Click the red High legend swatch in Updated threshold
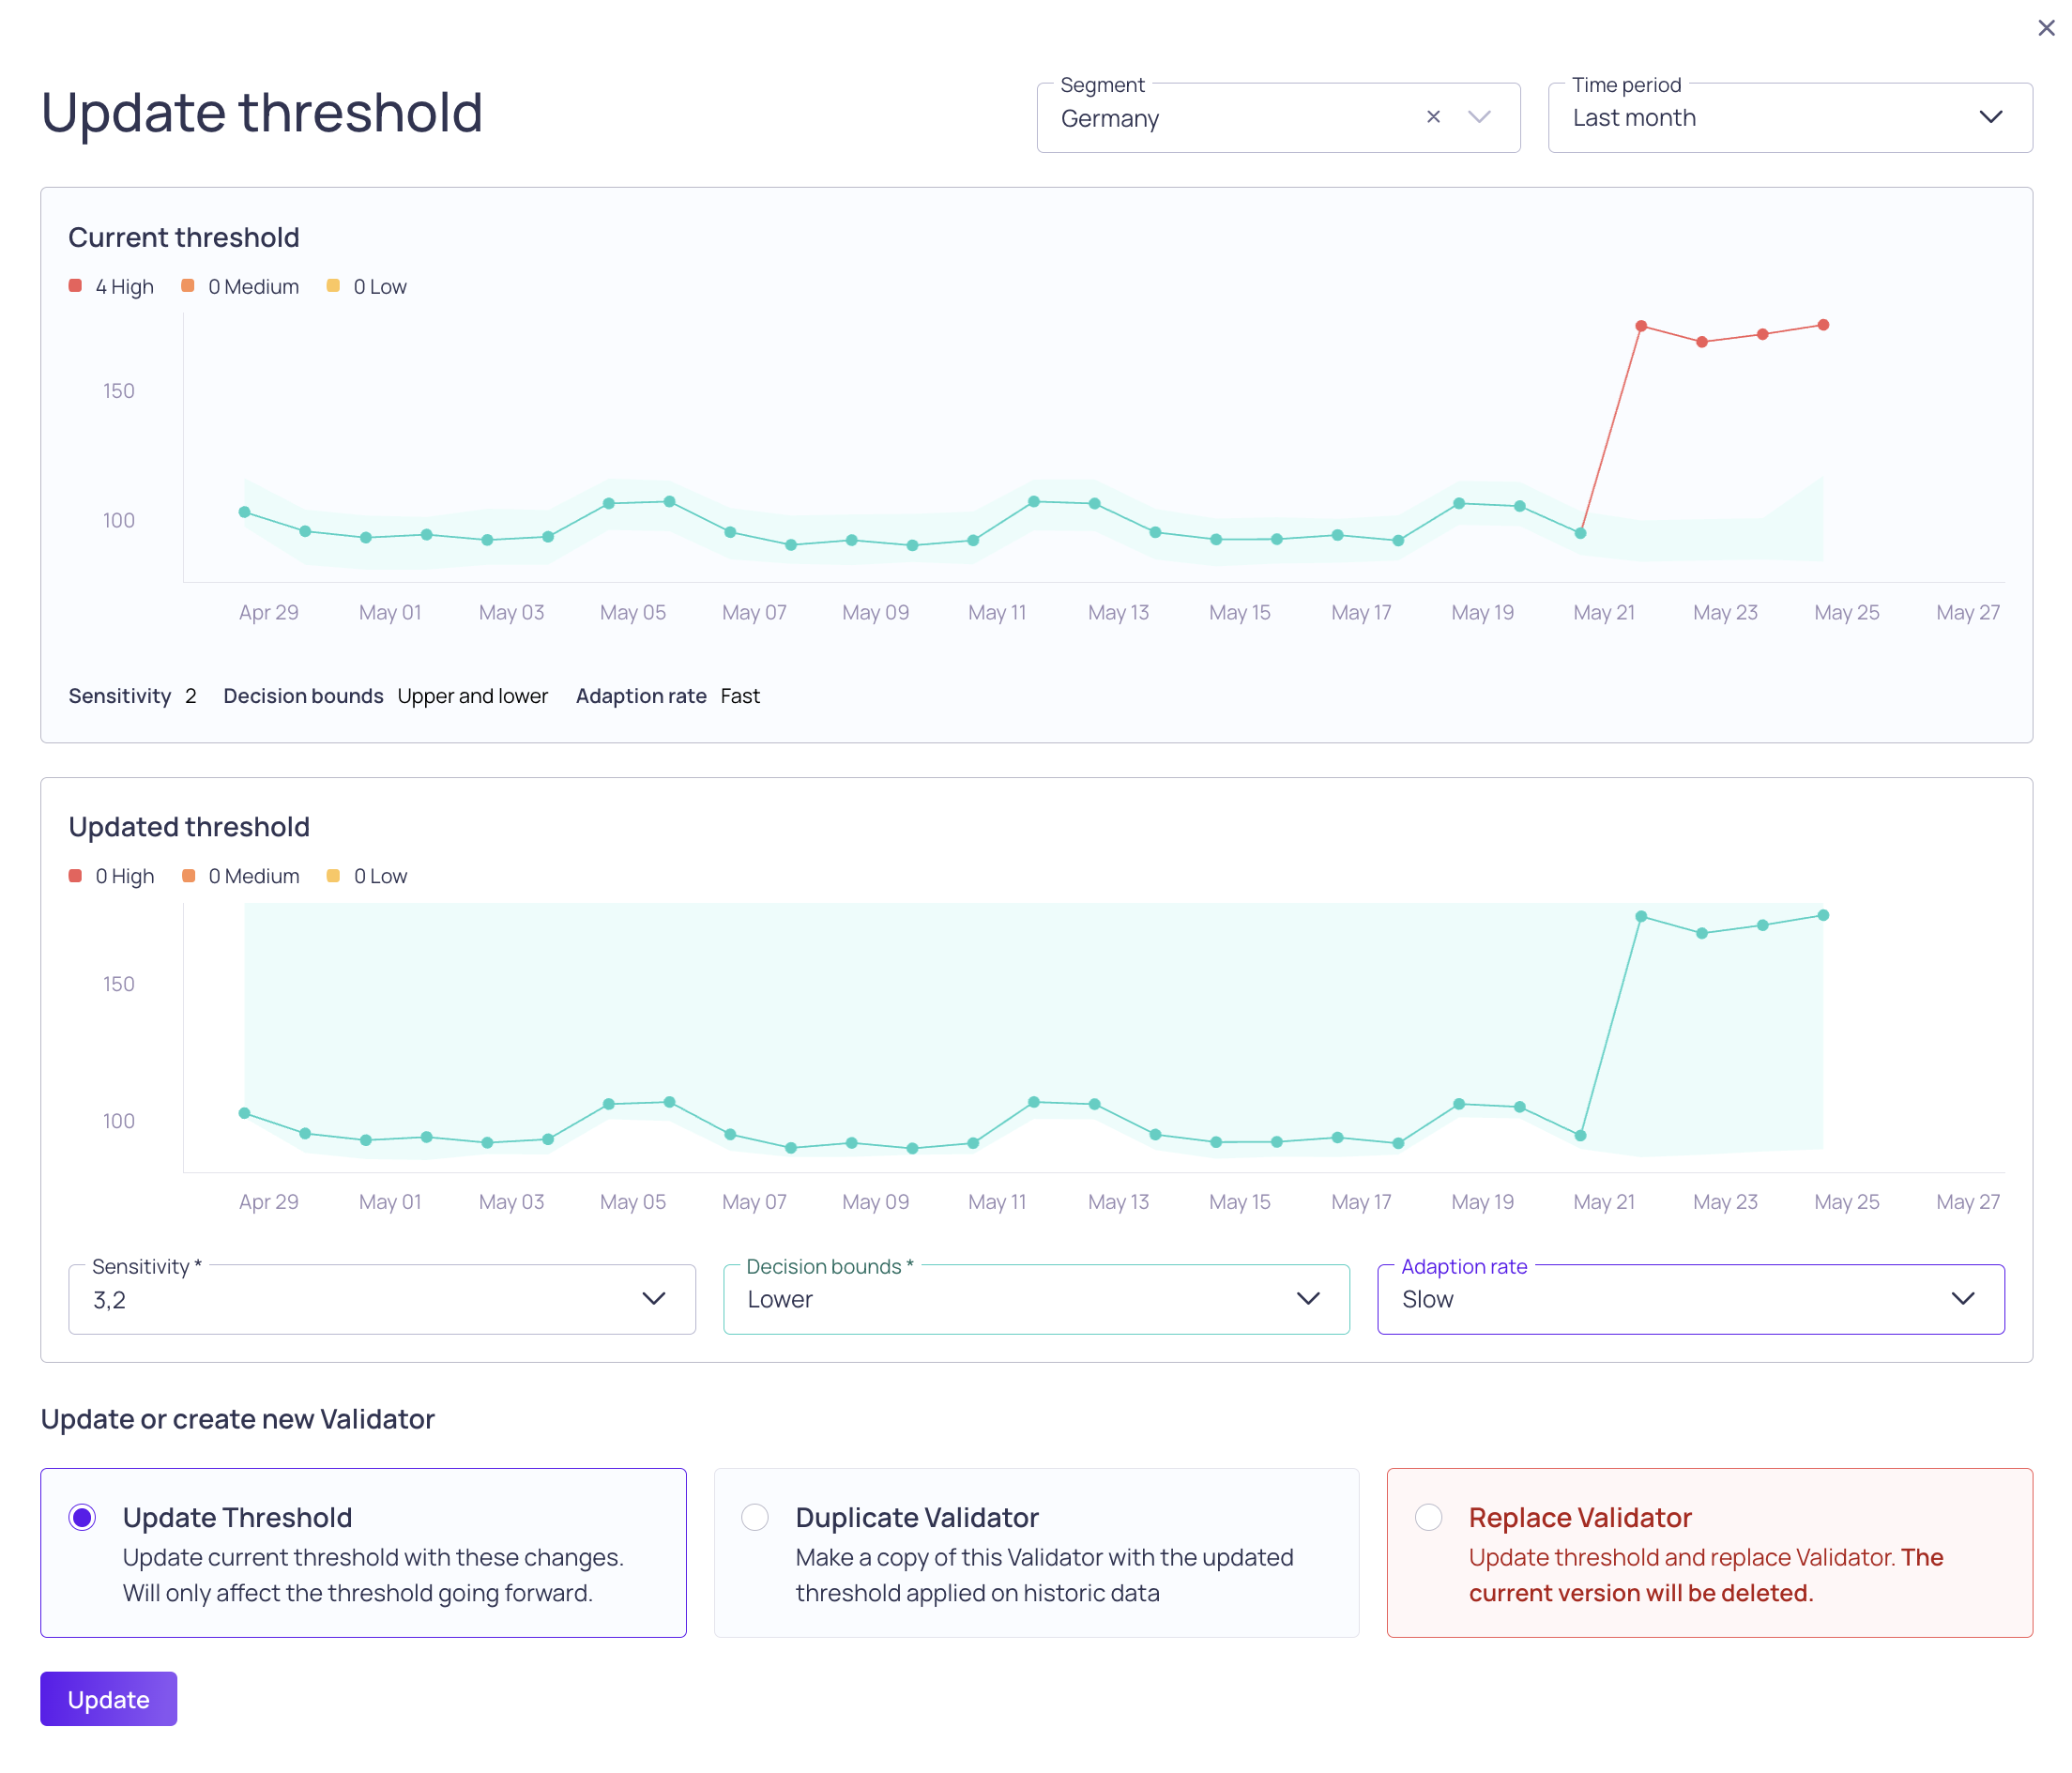The width and height of the screenshot is (2072, 1773). pos(75,876)
